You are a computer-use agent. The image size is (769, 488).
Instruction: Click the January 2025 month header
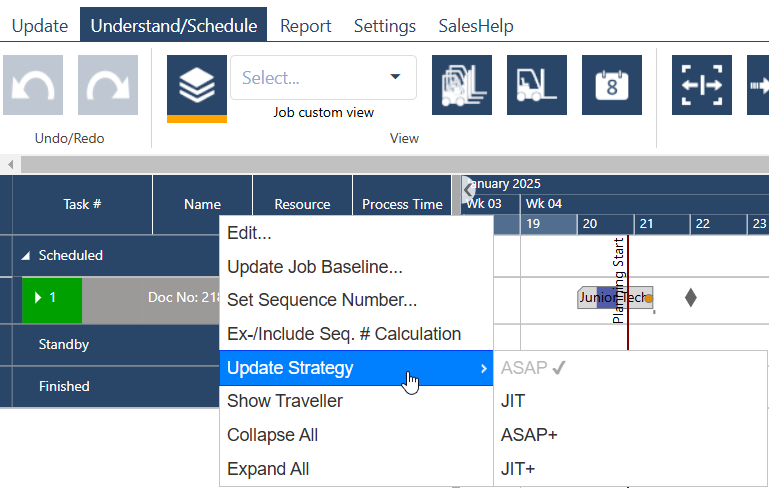[615, 184]
